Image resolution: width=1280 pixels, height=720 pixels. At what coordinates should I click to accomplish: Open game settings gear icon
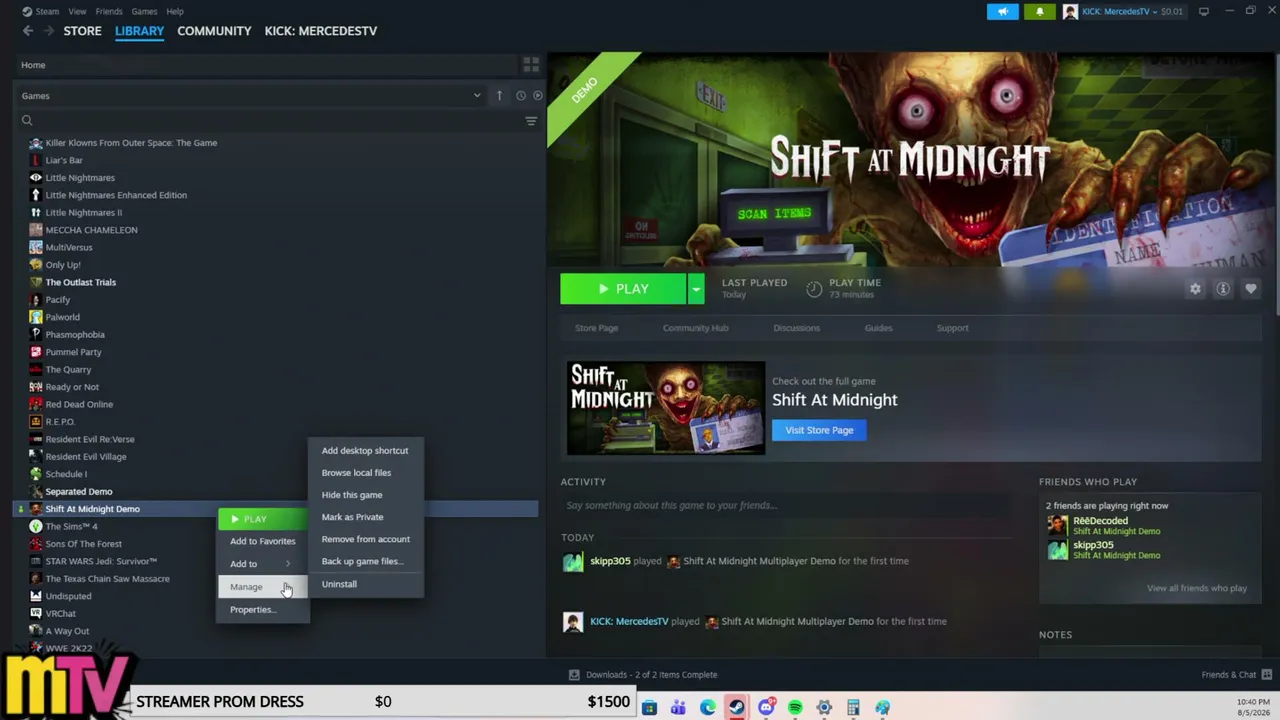[1195, 289]
